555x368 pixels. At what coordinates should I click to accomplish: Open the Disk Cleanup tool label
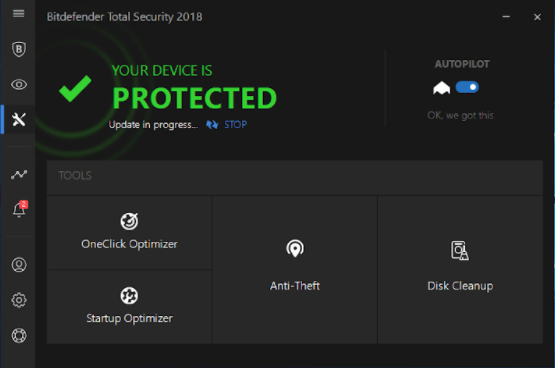tap(460, 286)
